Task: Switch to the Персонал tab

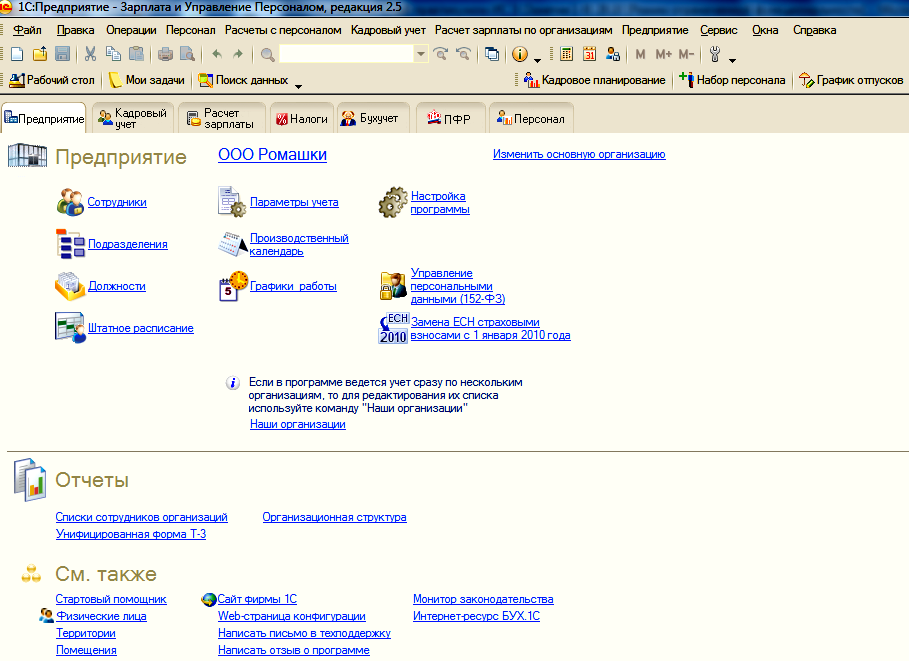Action: coord(531,118)
